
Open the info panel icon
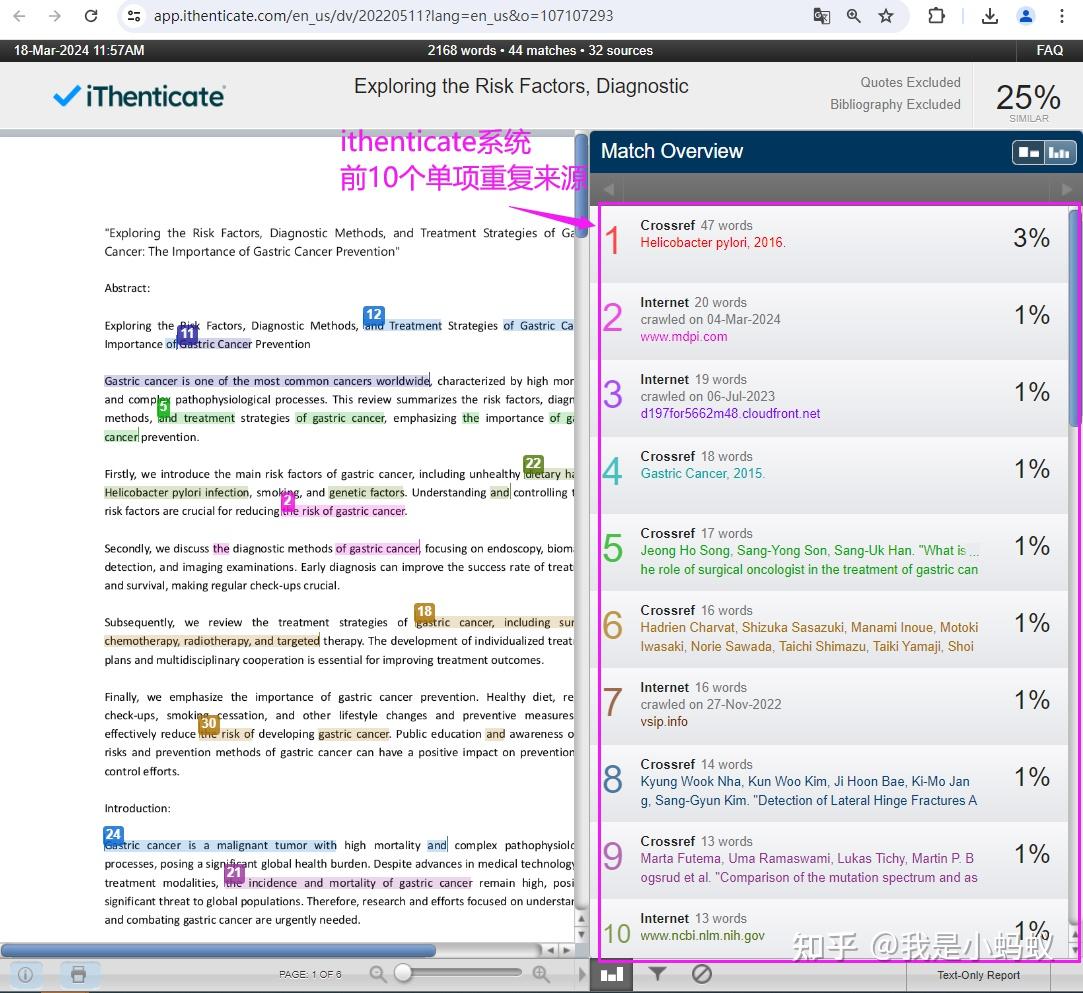(x=25, y=974)
